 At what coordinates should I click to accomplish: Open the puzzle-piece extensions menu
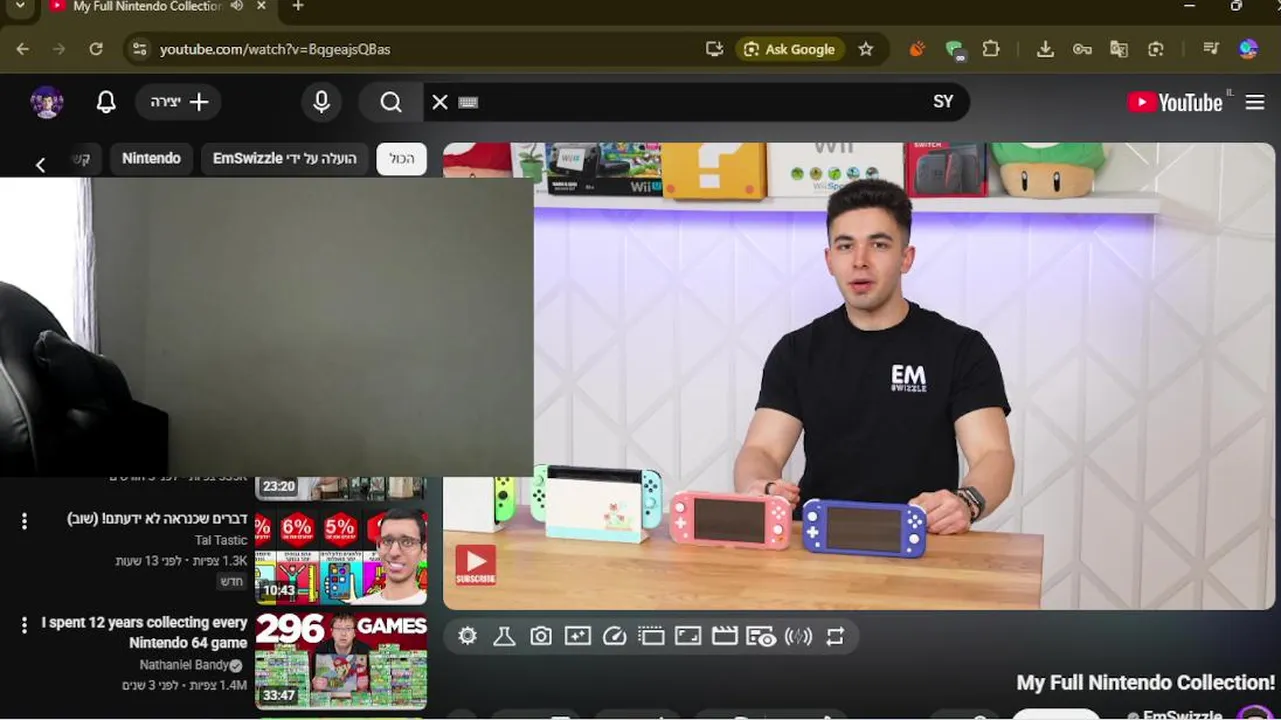pyautogui.click(x=991, y=49)
